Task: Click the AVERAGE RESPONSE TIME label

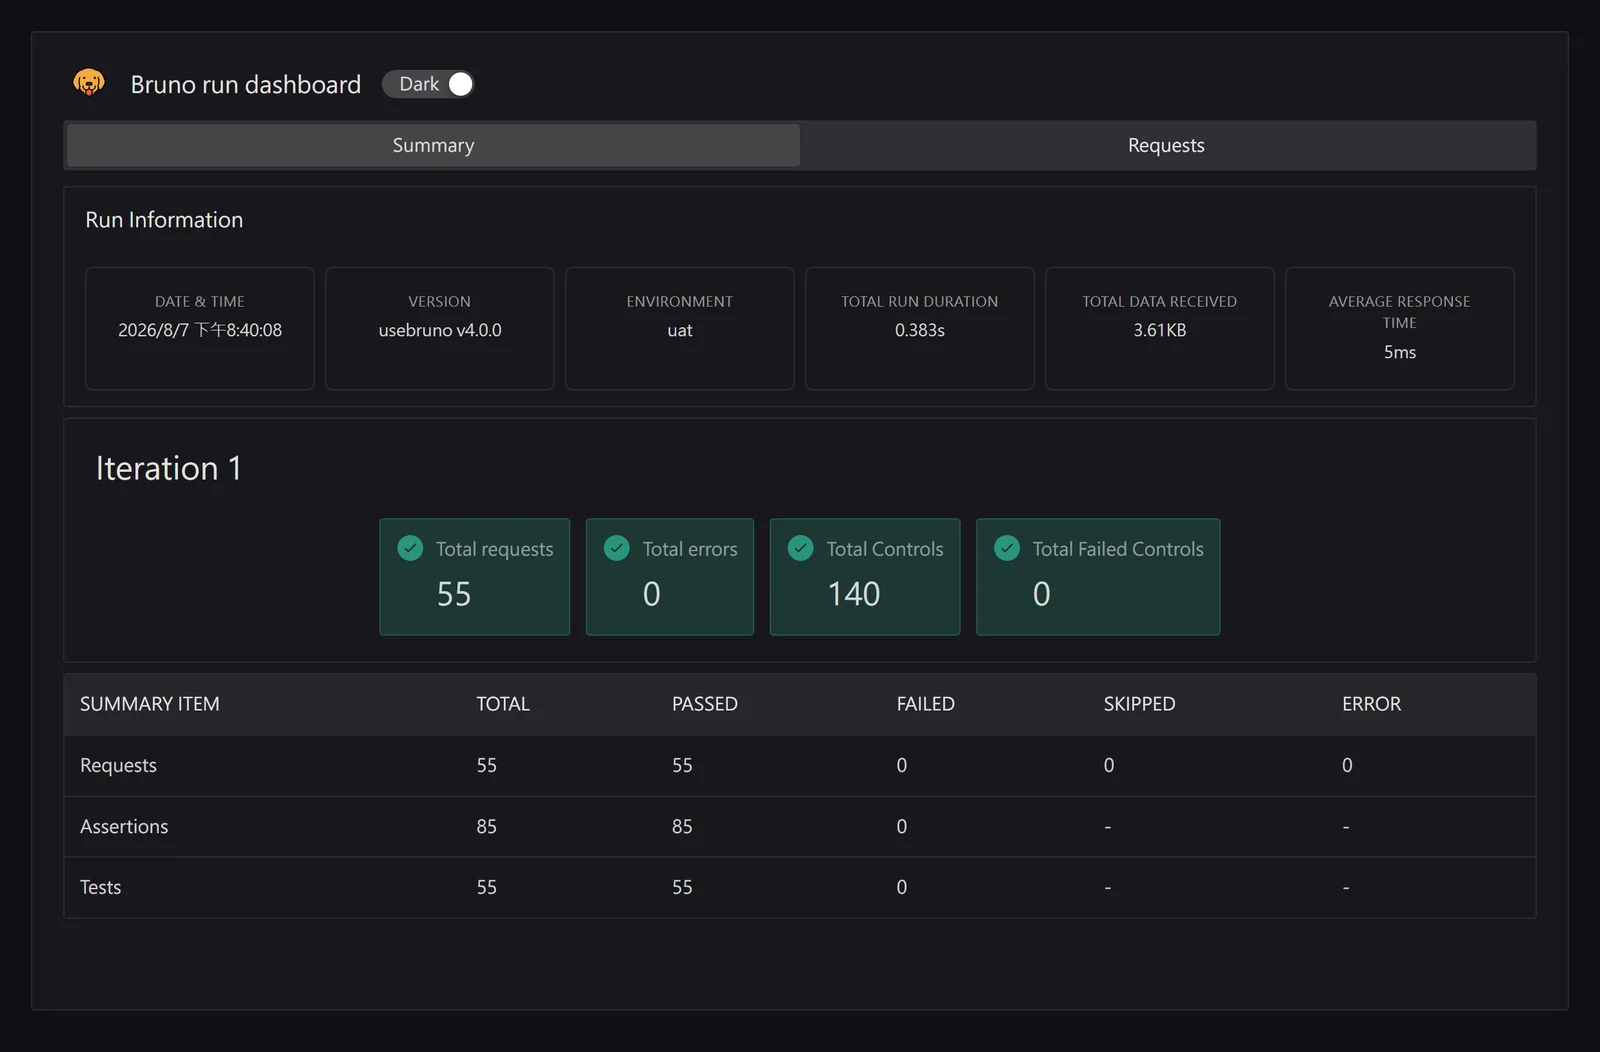Action: tap(1400, 312)
